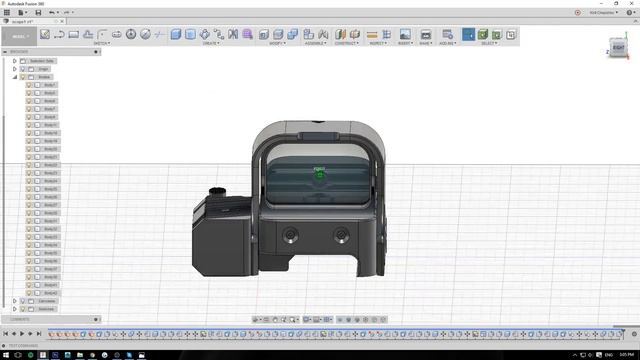Click the job status icon

578,13
